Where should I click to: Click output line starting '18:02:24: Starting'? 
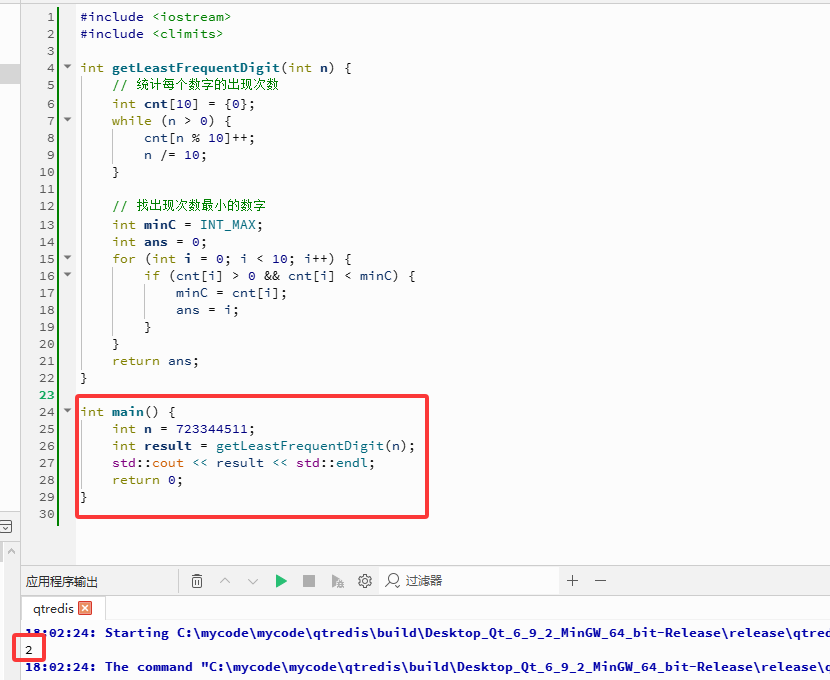(428, 633)
